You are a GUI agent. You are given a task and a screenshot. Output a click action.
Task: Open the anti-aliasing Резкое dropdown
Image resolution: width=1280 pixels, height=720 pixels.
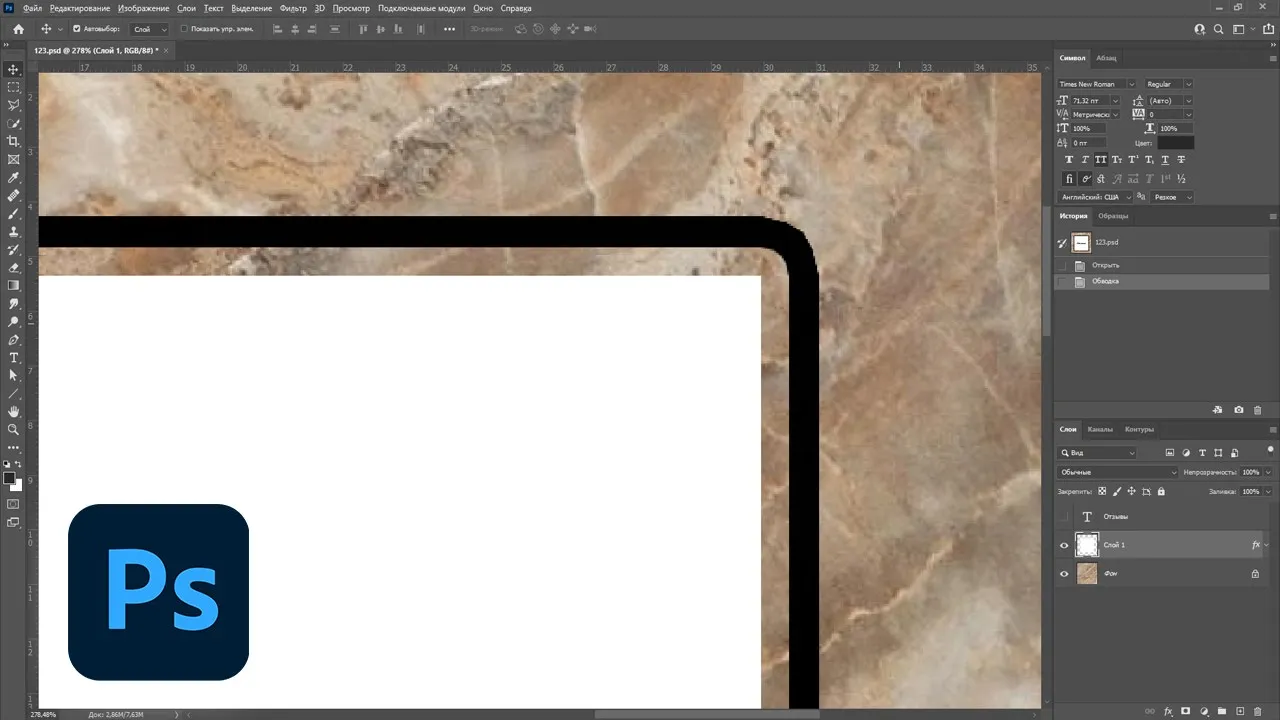[x=1172, y=198]
